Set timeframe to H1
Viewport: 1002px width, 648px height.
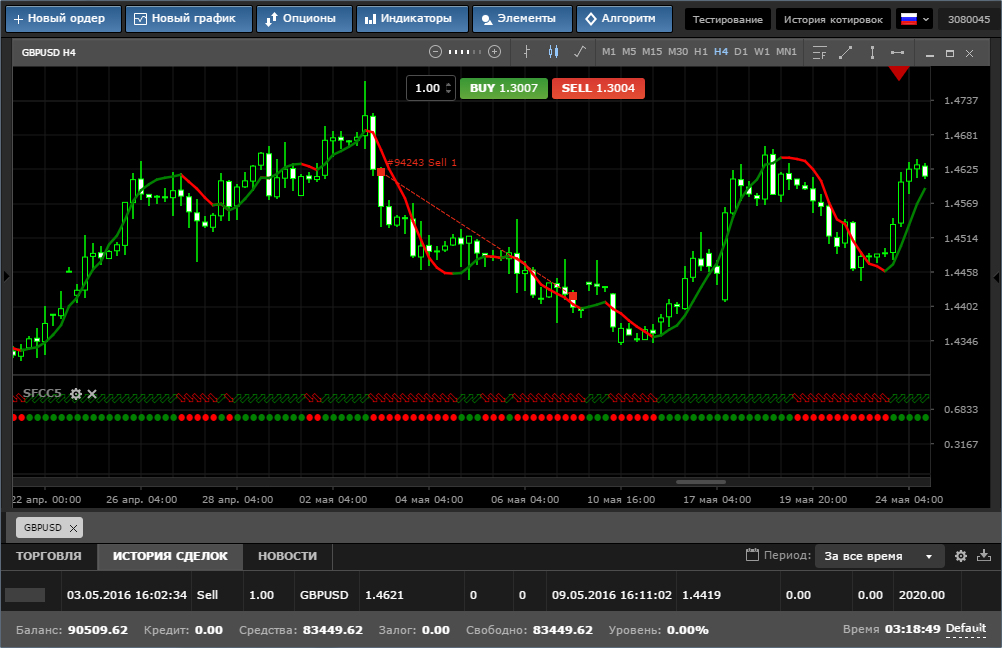coord(701,52)
